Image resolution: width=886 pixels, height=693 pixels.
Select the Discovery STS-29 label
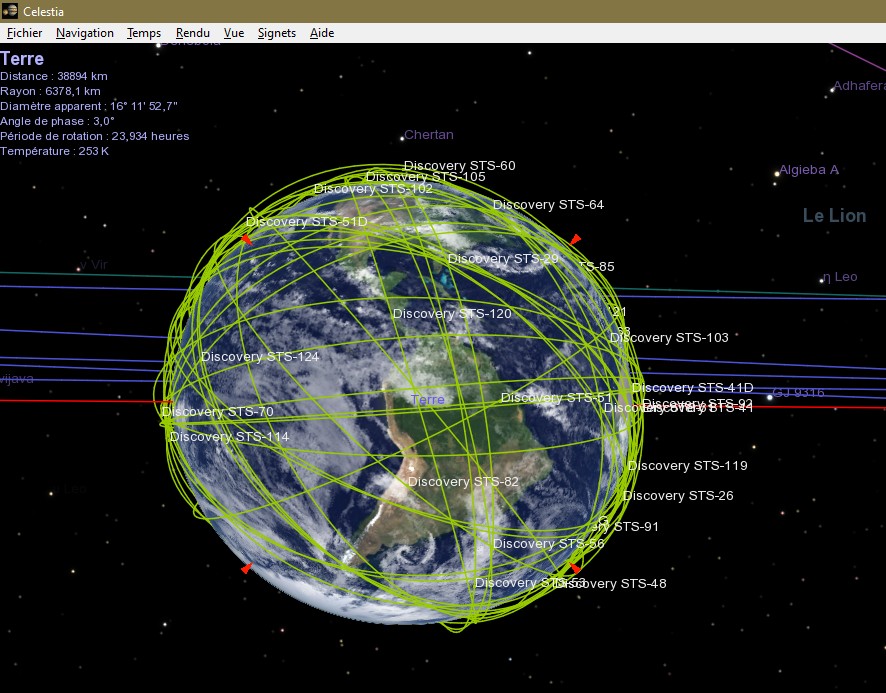[x=503, y=259]
